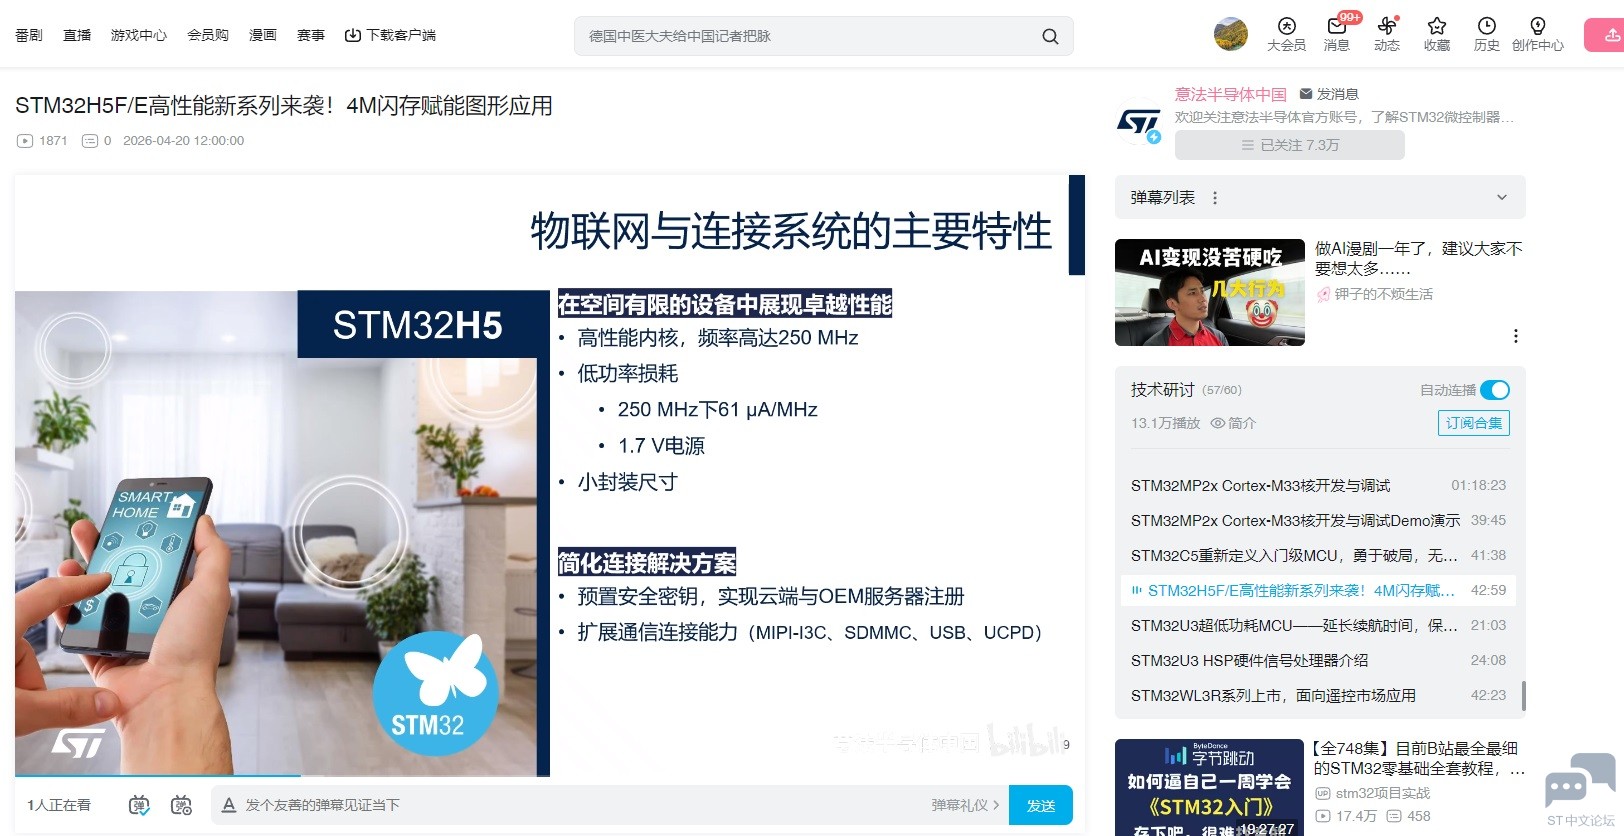Open the 如何逼自己一周学会STM32入门 thumbnail
1624x836 pixels.
pyautogui.click(x=1210, y=788)
